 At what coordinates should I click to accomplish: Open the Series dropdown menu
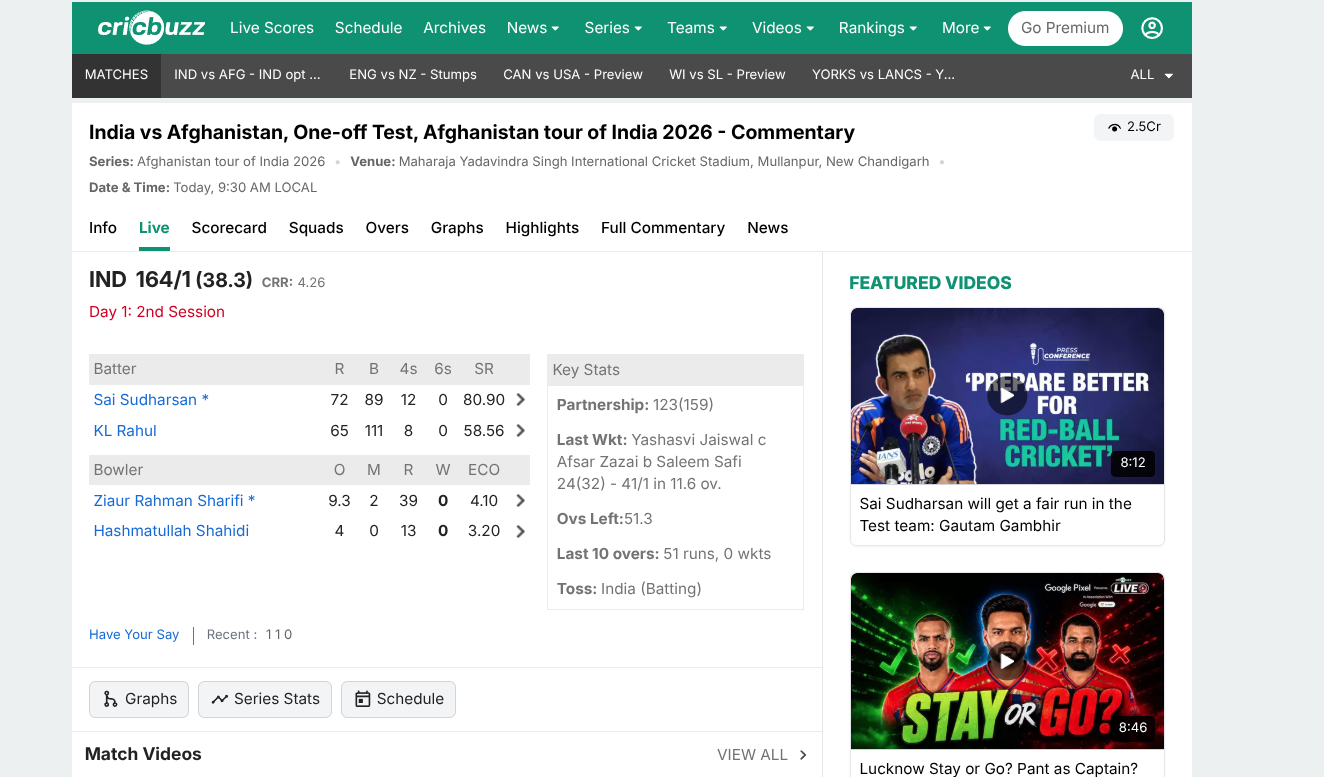(x=613, y=28)
